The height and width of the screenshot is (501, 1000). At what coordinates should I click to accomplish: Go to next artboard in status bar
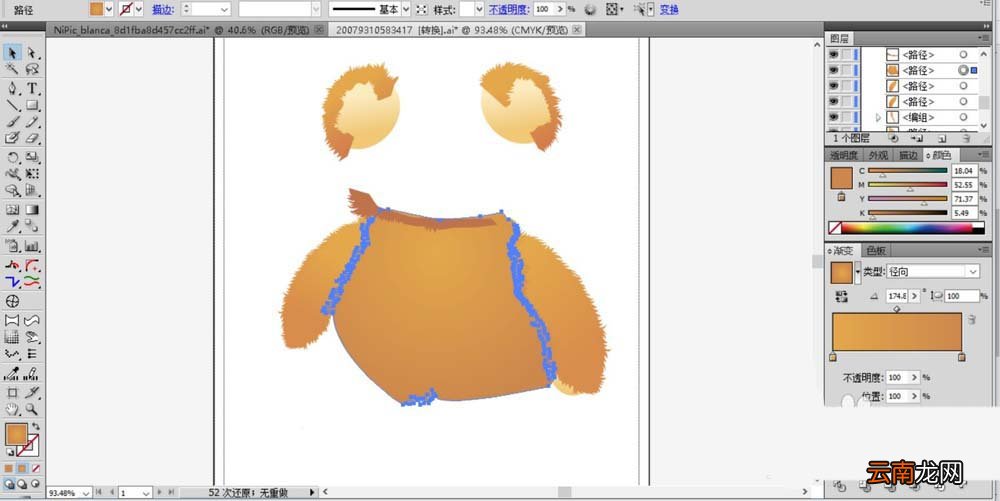[159, 492]
